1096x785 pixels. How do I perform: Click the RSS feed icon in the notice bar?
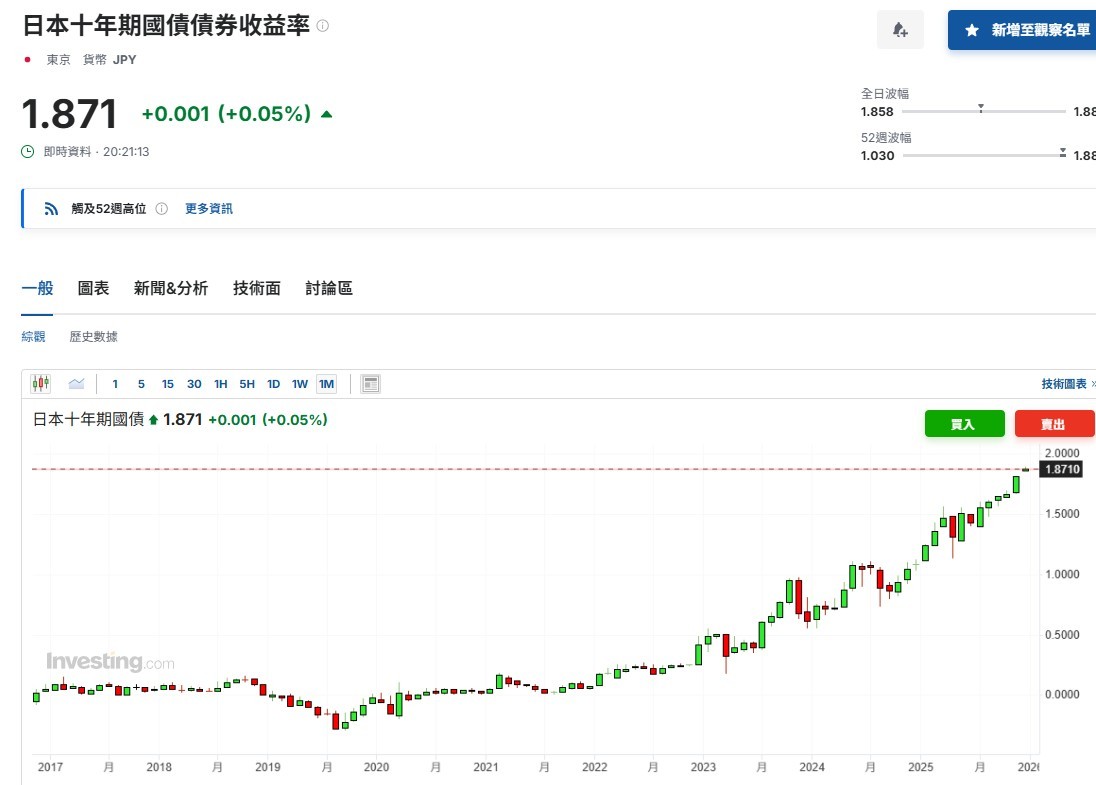(52, 209)
